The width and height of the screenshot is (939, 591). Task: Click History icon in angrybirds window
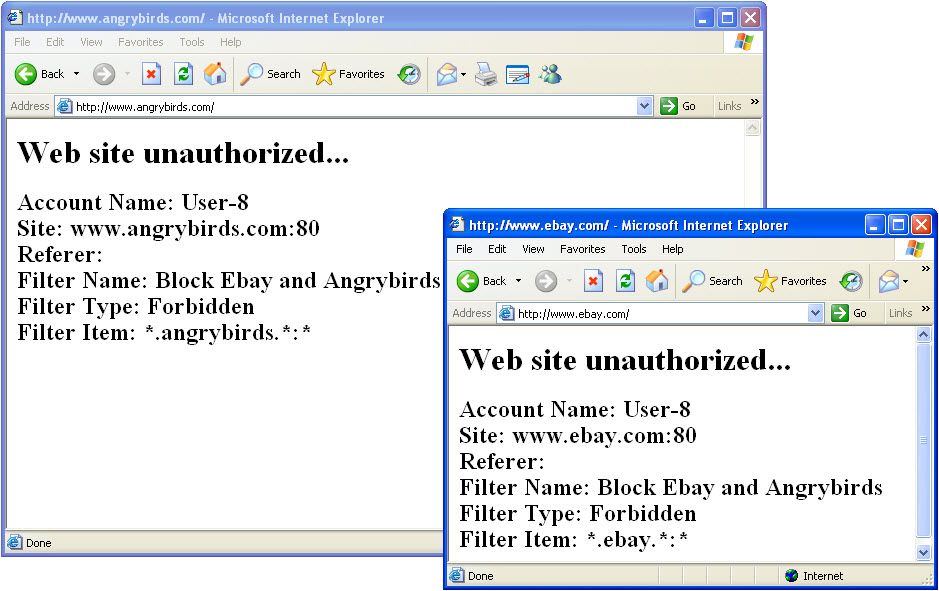(410, 74)
